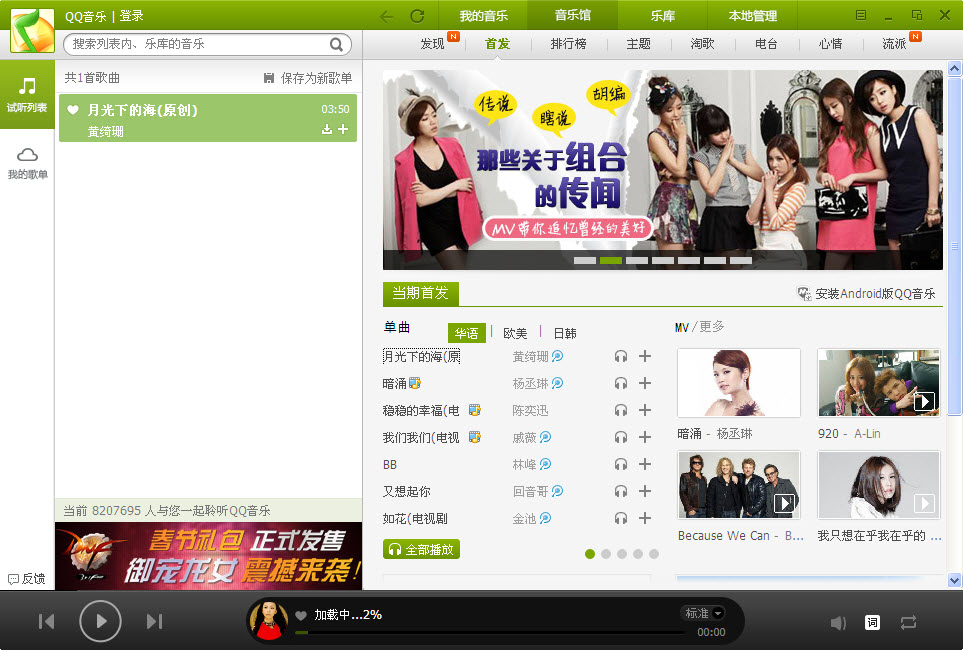Open the 试听列表 sidebar panel

(27, 94)
